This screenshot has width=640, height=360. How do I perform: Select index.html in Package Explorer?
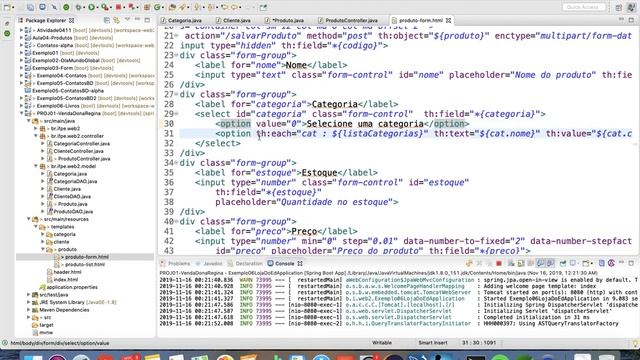pyautogui.click(x=66, y=280)
